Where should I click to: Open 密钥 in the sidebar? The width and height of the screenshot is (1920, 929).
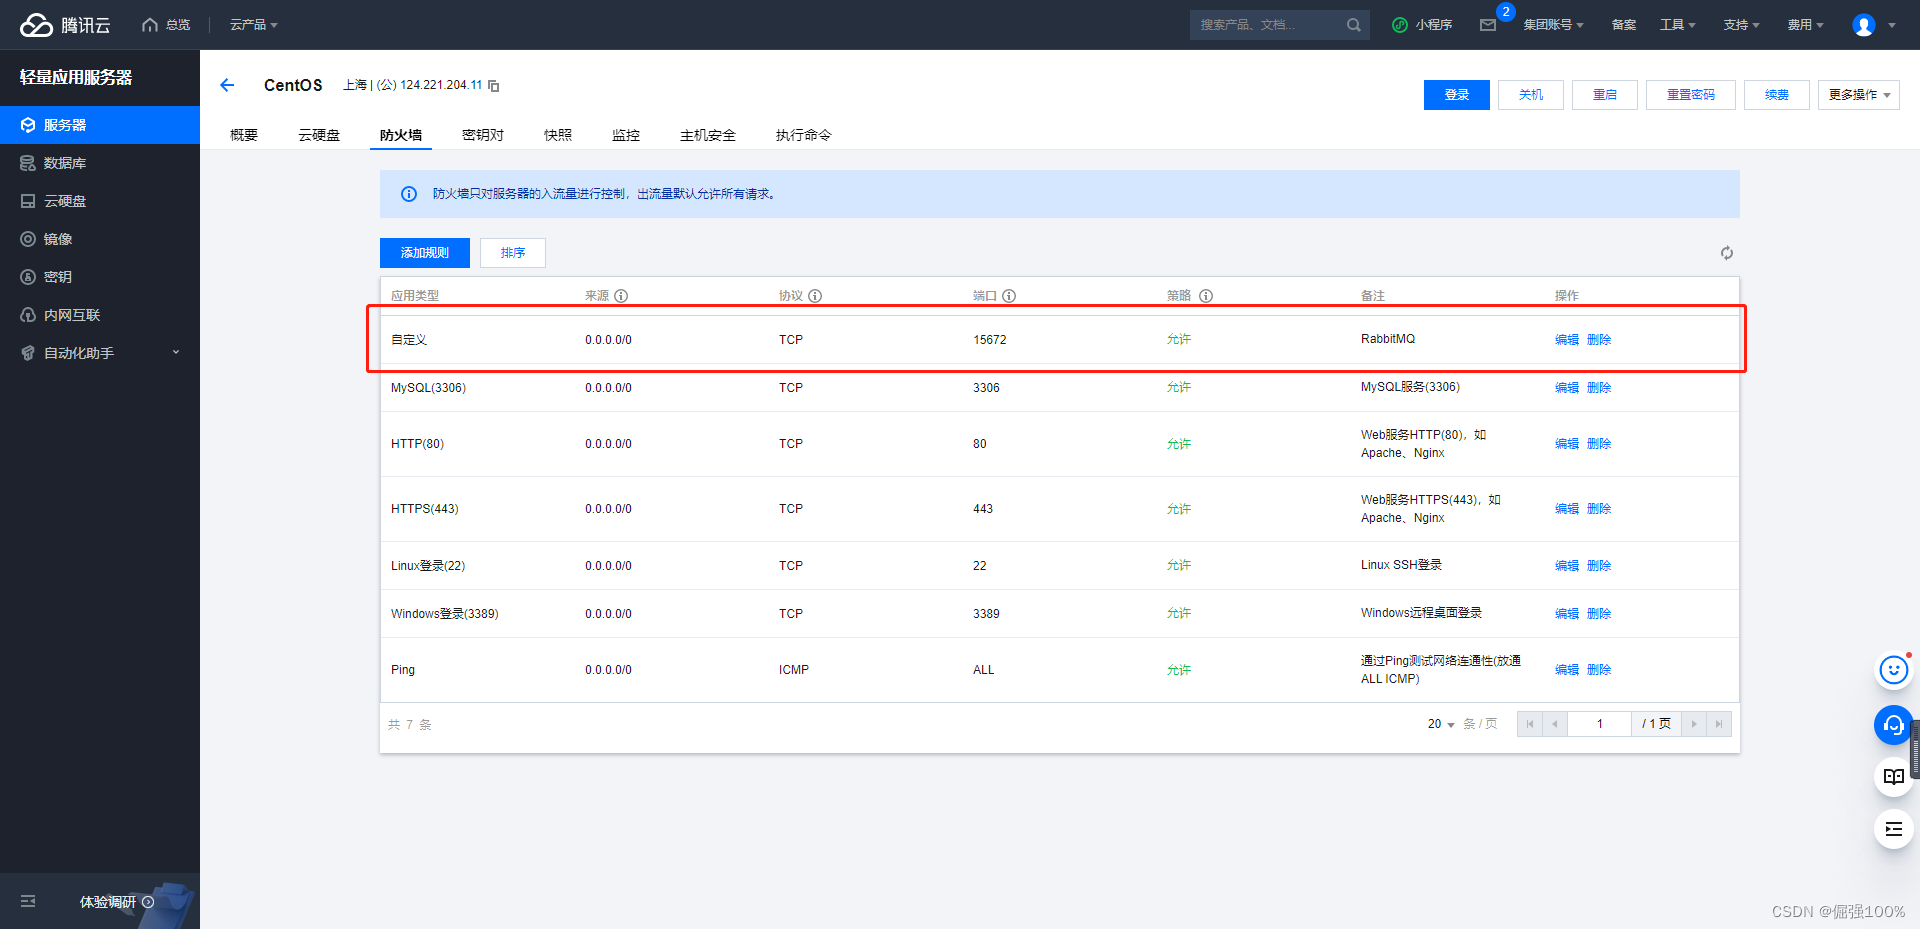point(100,277)
